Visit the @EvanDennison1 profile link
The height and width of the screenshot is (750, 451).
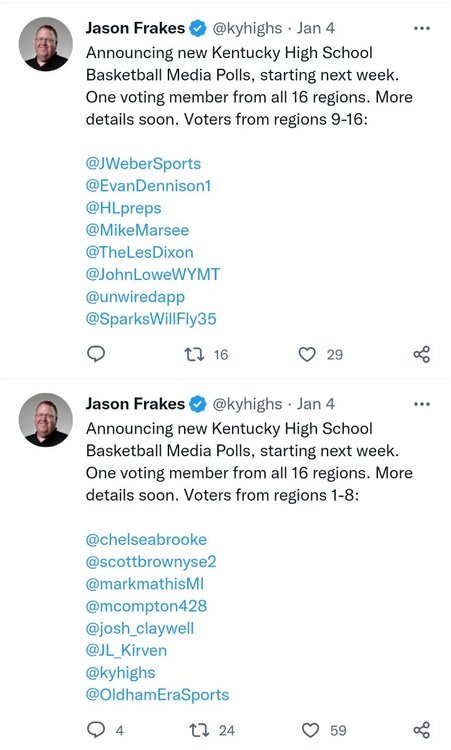(148, 186)
